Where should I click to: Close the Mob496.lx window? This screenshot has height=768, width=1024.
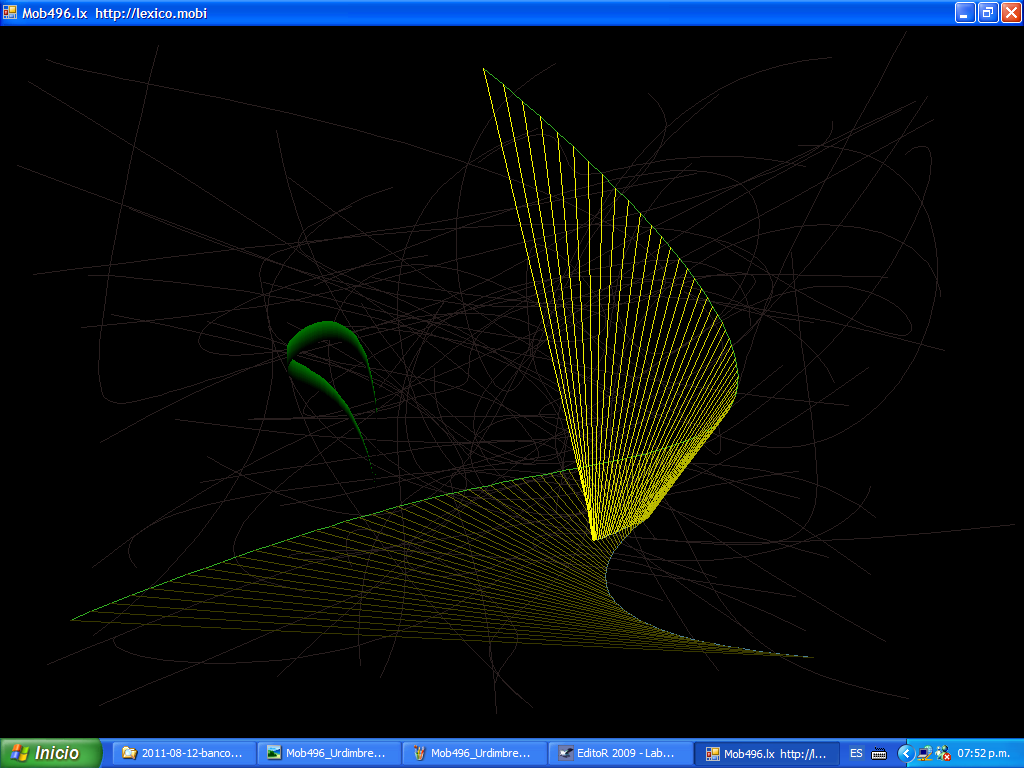1010,13
